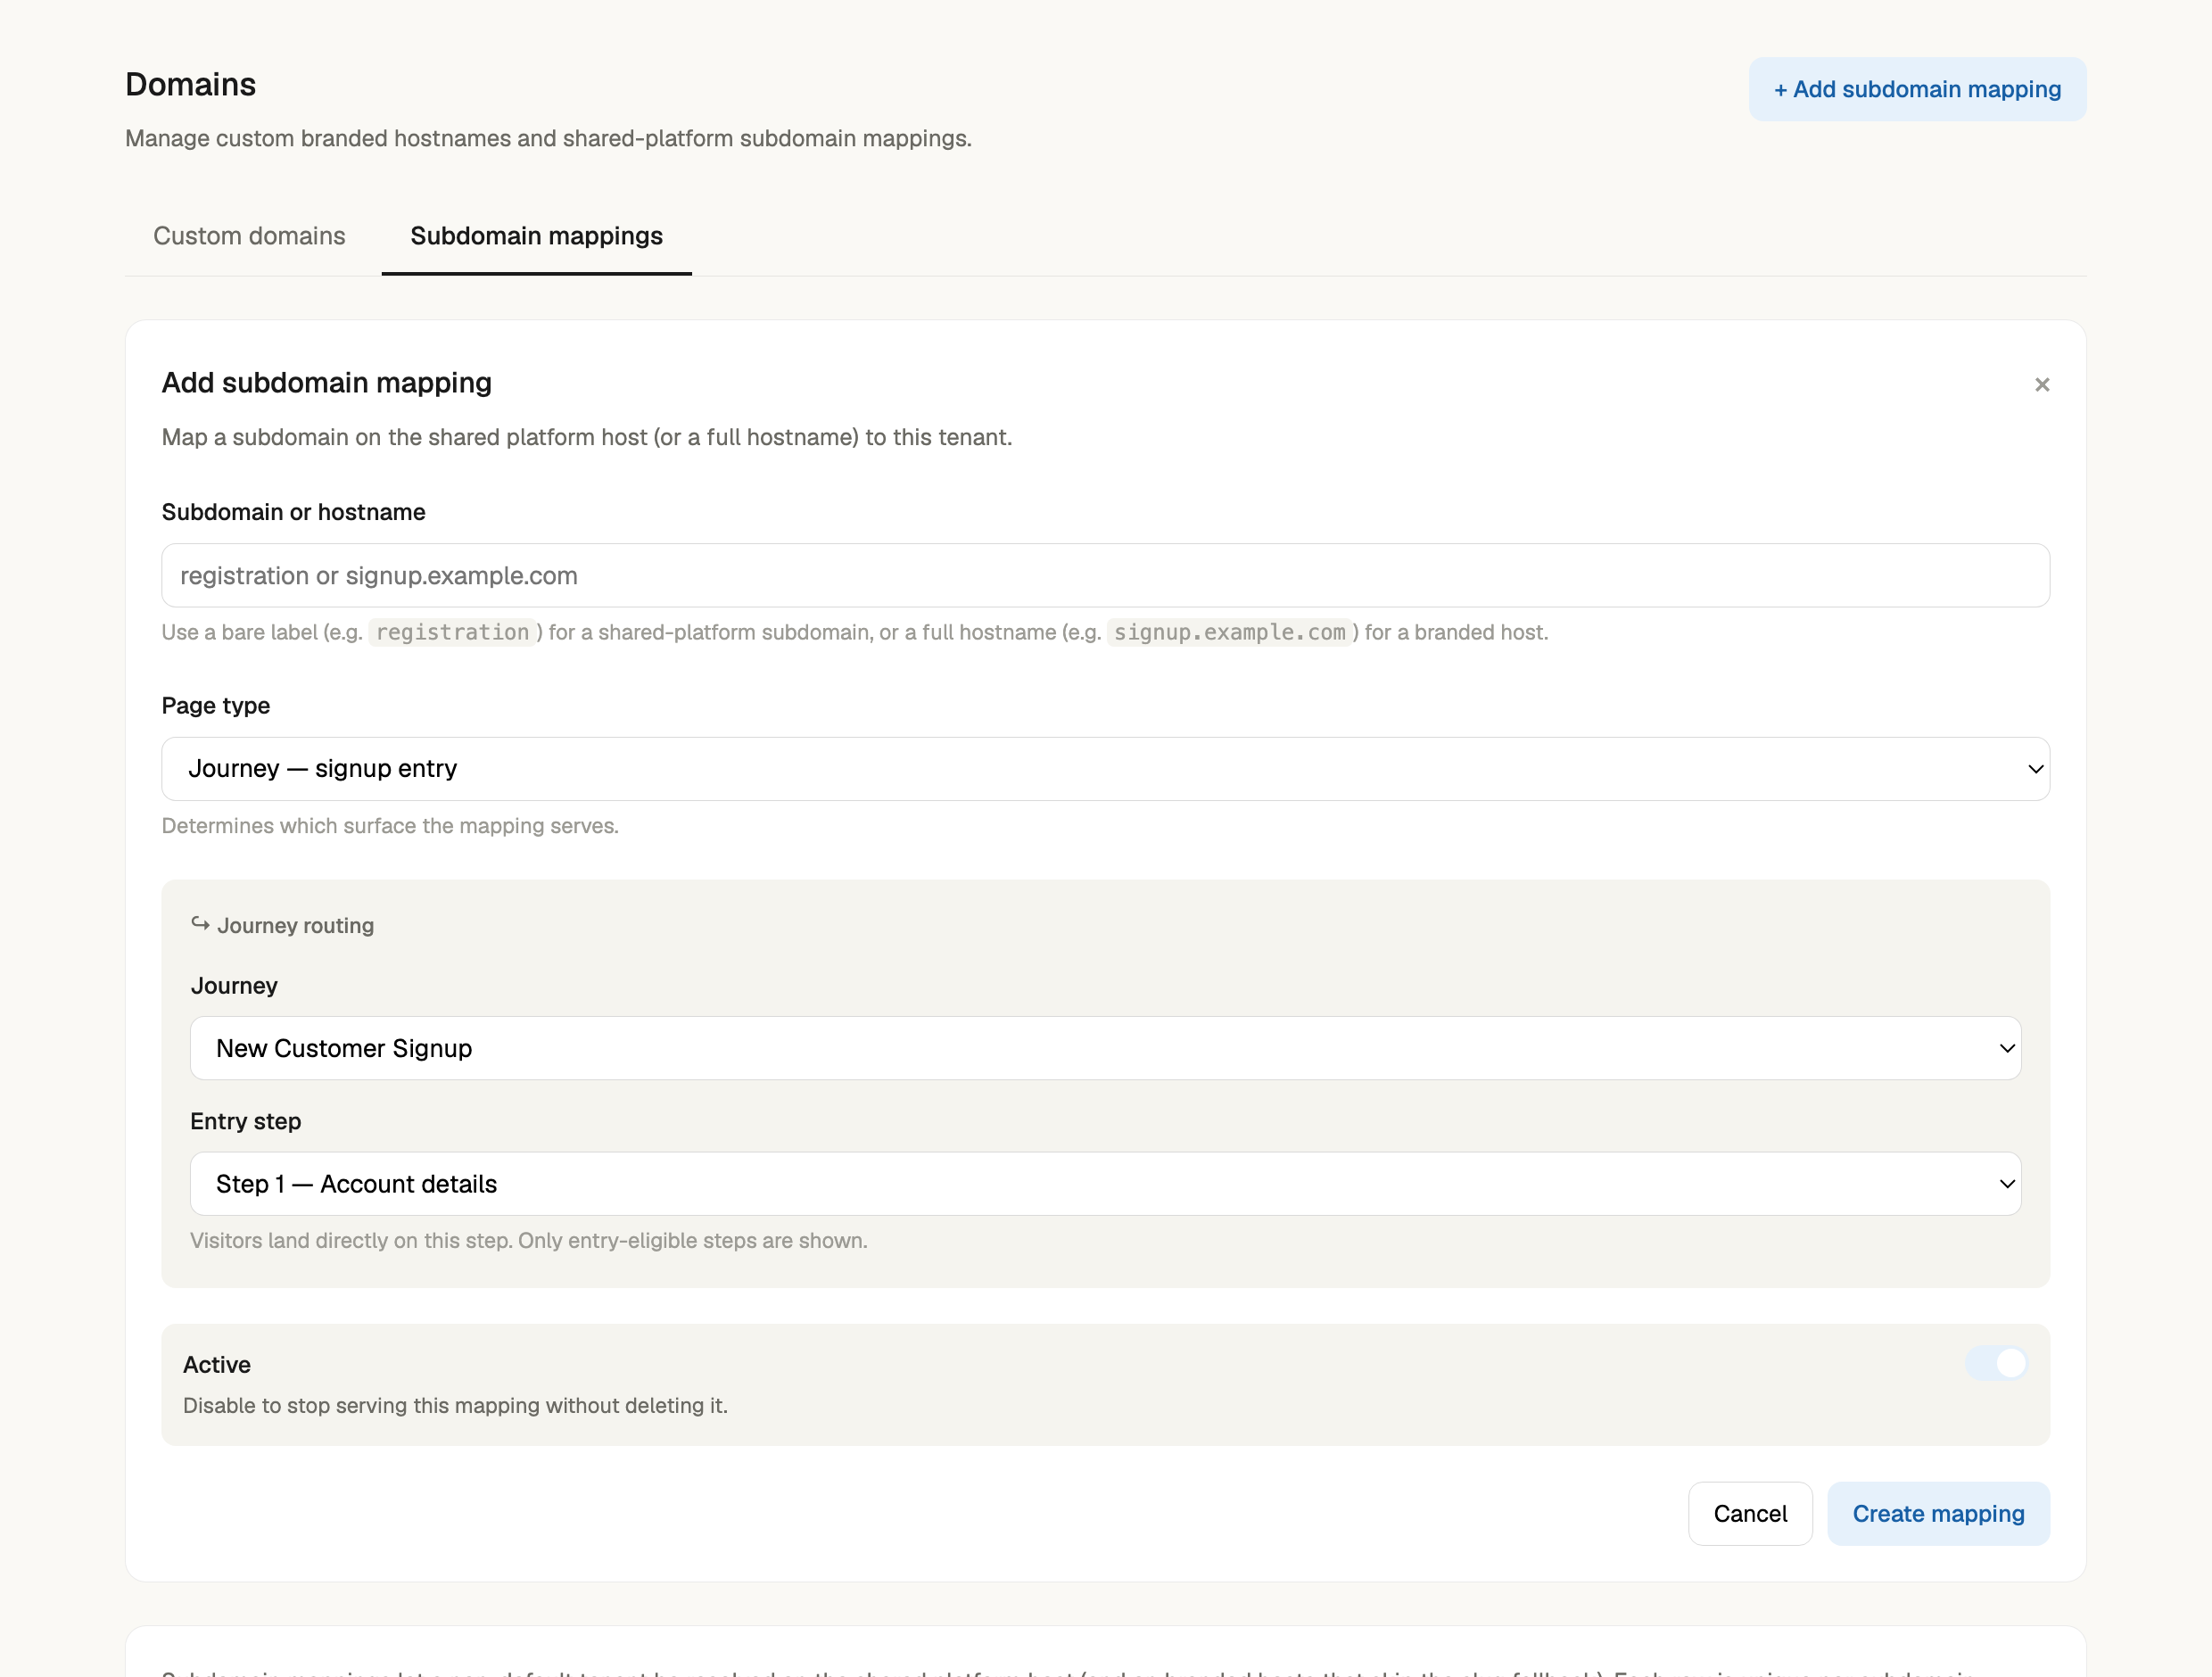
Task: Click the 'Journey routing' section label
Action: coord(295,925)
